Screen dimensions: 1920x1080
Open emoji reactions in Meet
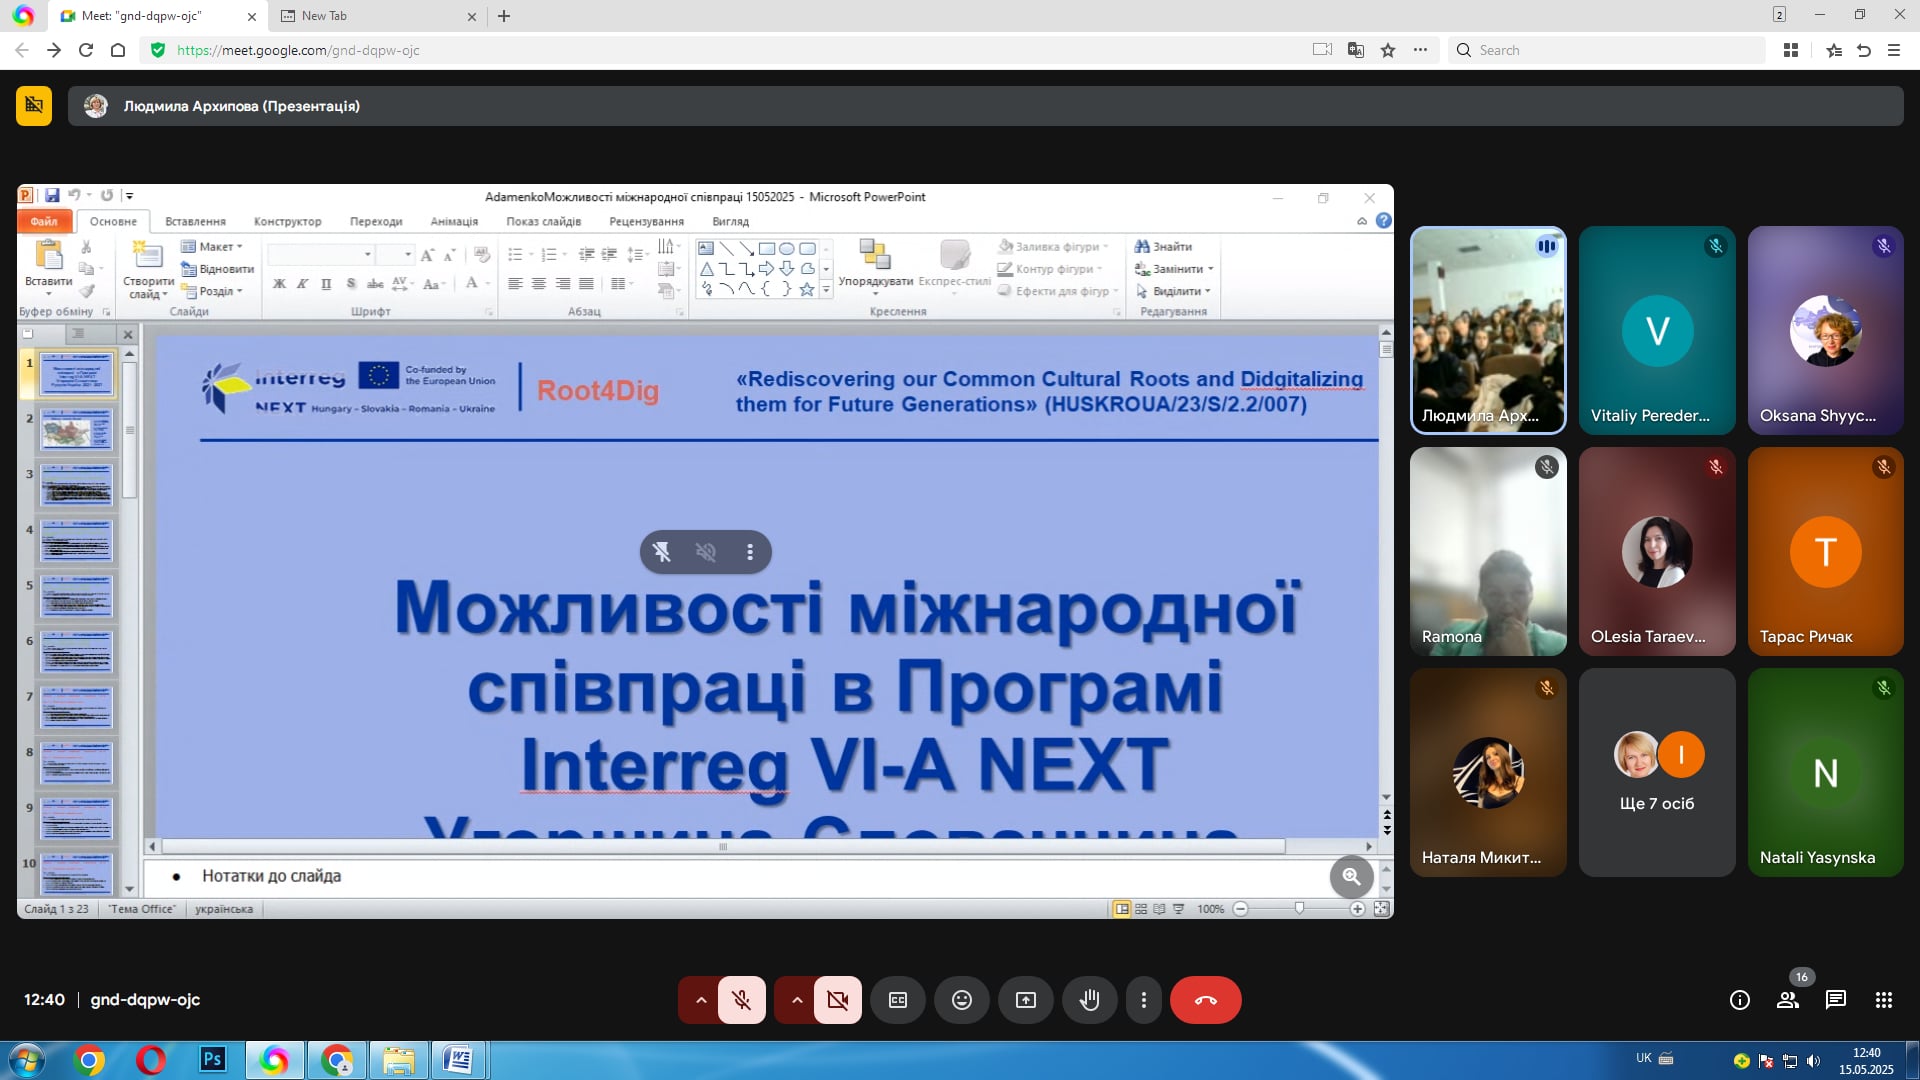962,1000
